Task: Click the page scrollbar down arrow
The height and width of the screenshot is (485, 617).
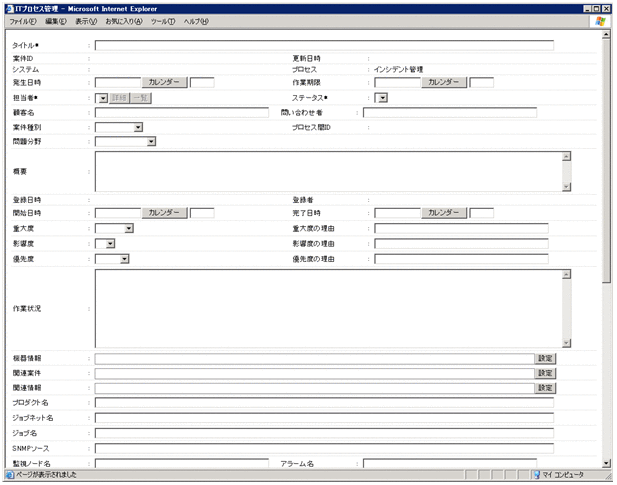Action: click(x=607, y=464)
